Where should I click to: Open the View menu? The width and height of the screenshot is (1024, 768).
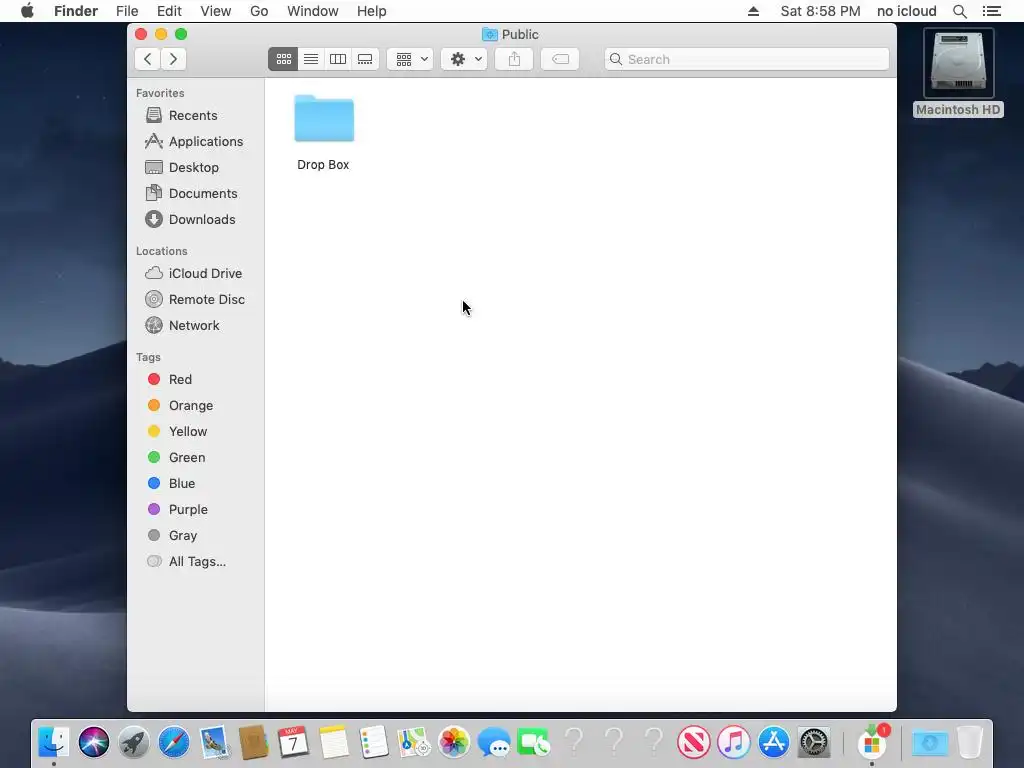coord(216,11)
